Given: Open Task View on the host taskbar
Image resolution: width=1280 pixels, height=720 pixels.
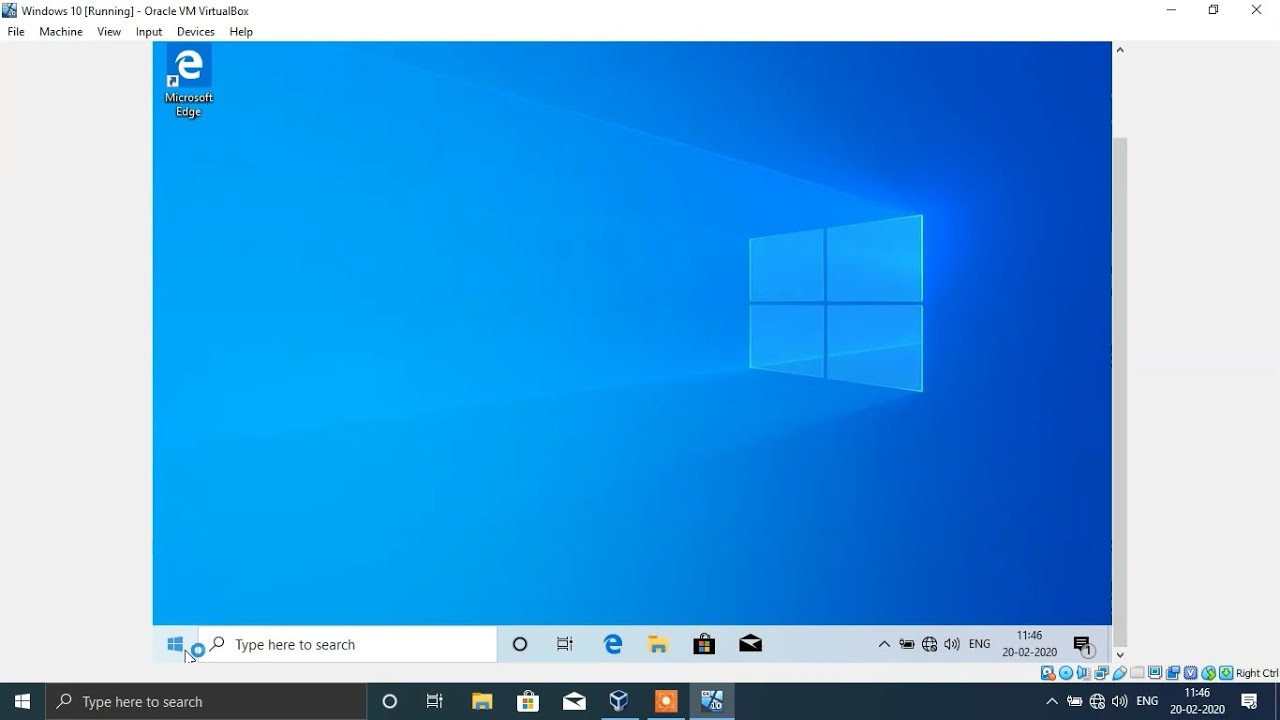Looking at the screenshot, I should (435, 702).
